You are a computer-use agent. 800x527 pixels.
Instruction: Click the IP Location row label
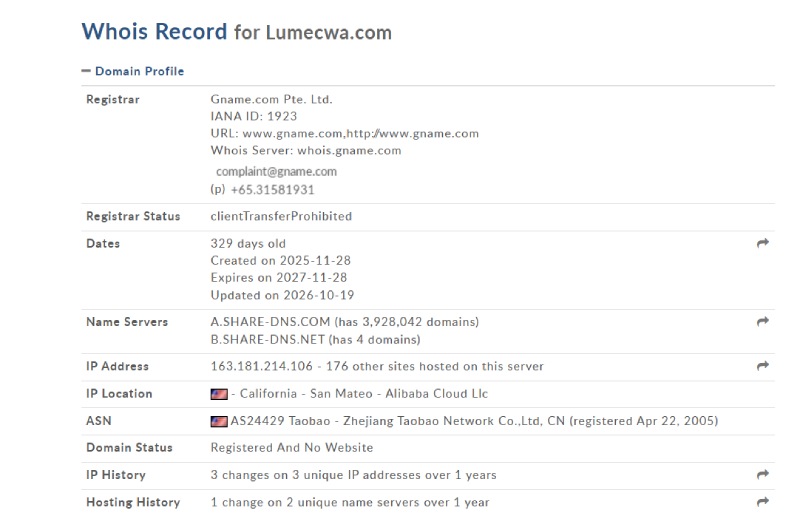(x=119, y=394)
